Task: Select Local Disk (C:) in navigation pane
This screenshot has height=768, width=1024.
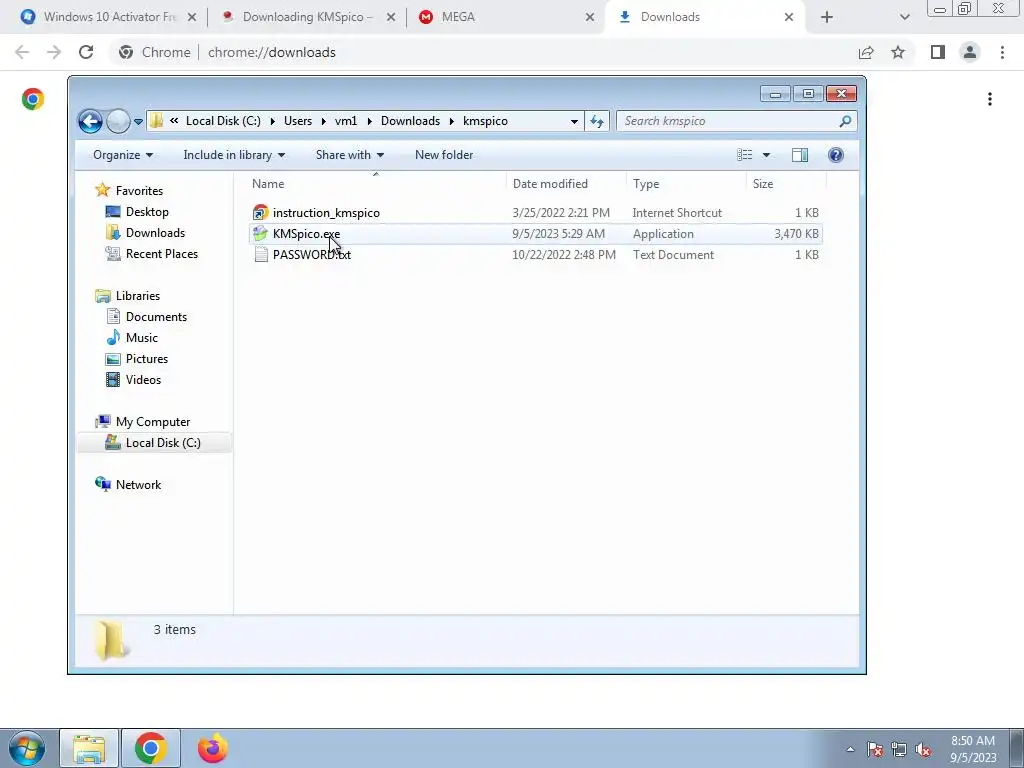Action: [x=163, y=443]
